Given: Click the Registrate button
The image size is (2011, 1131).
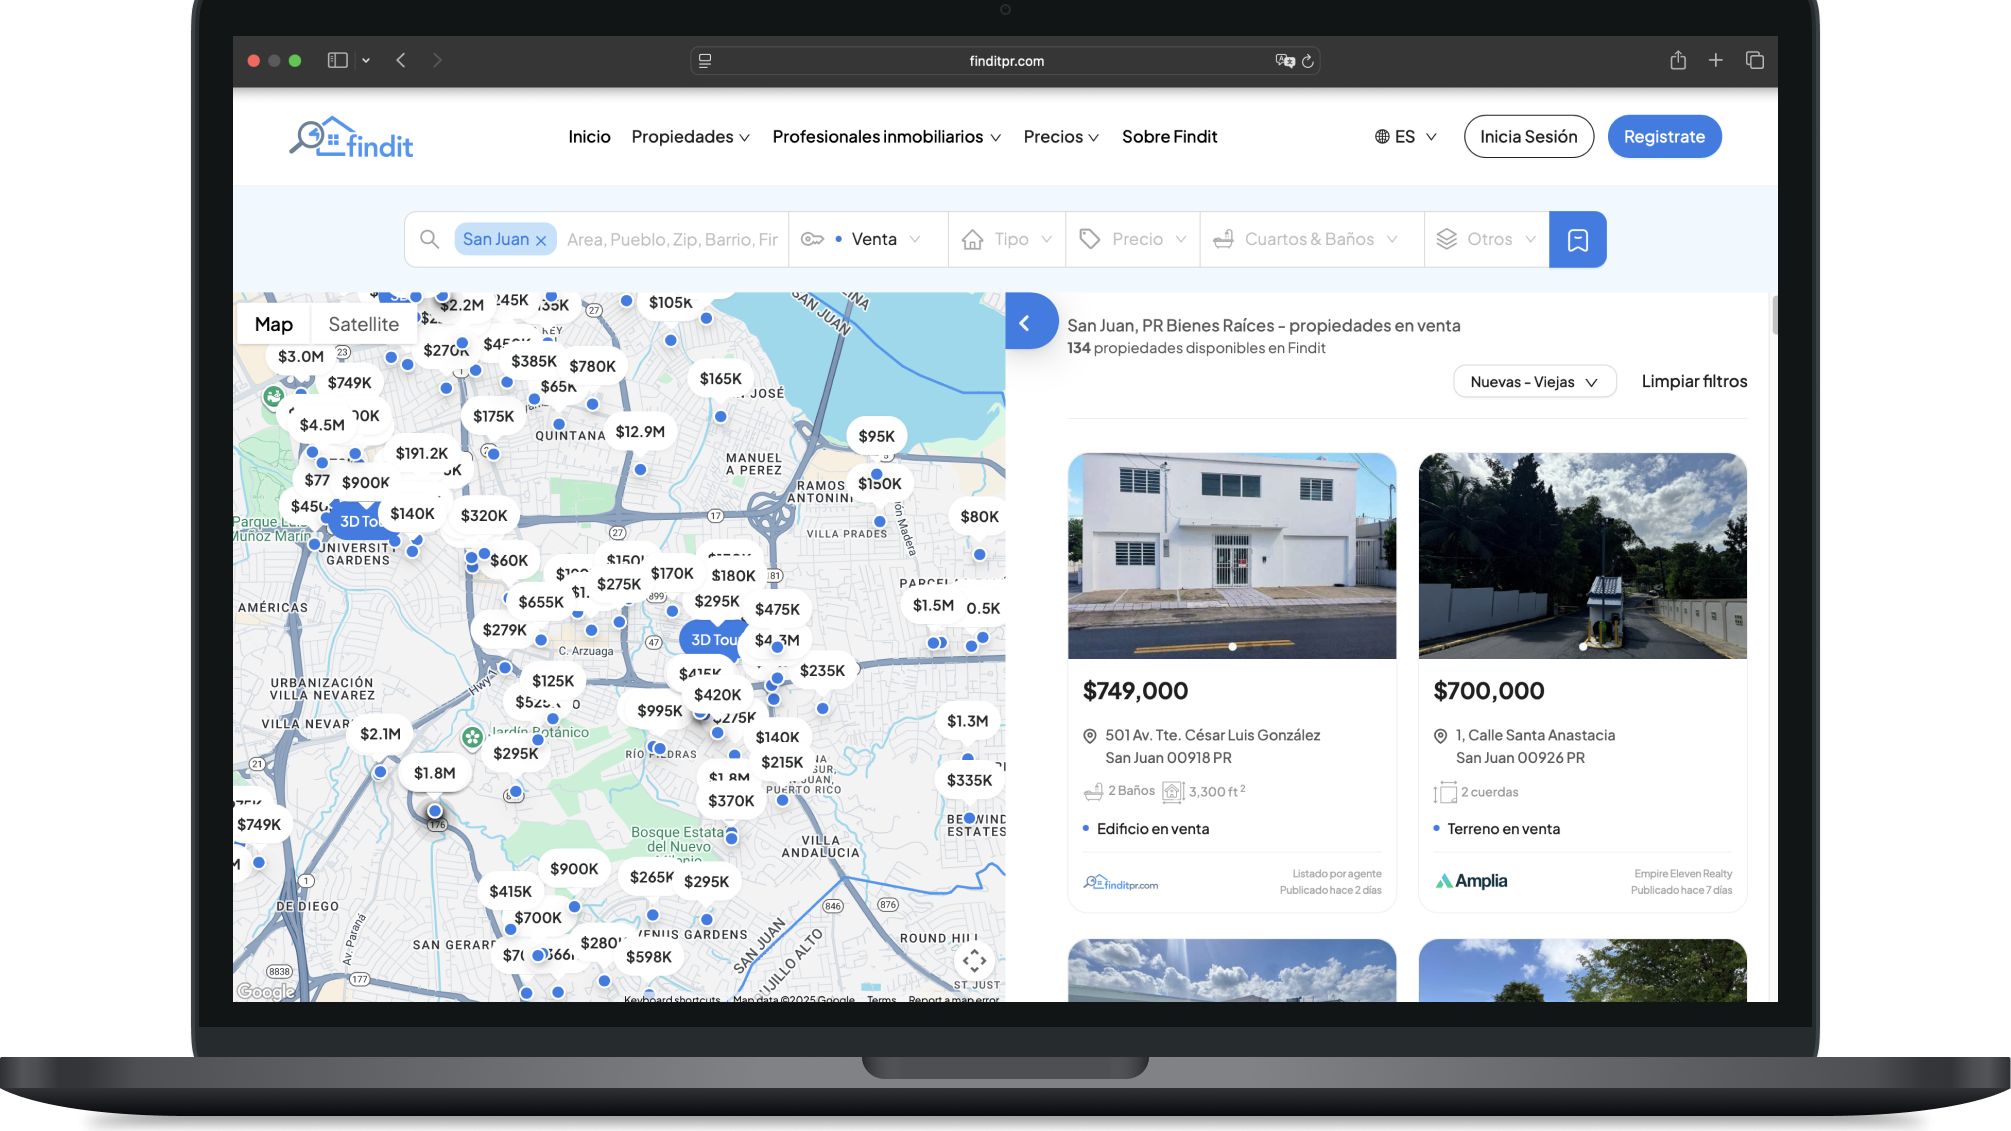Looking at the screenshot, I should tap(1664, 137).
